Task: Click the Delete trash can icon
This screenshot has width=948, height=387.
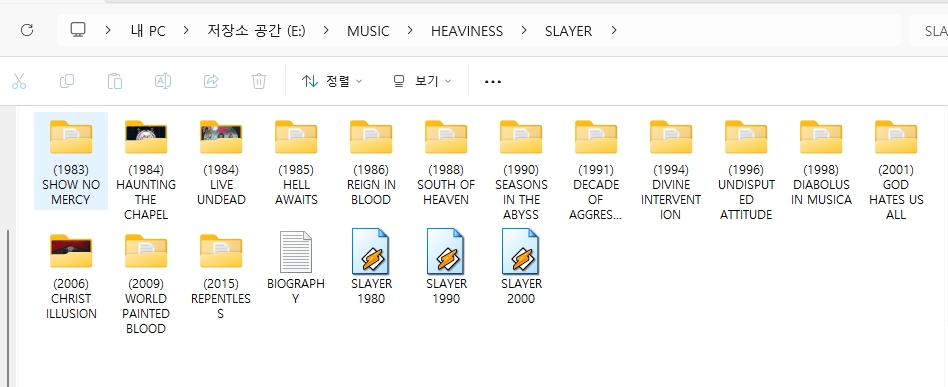Action: click(259, 81)
